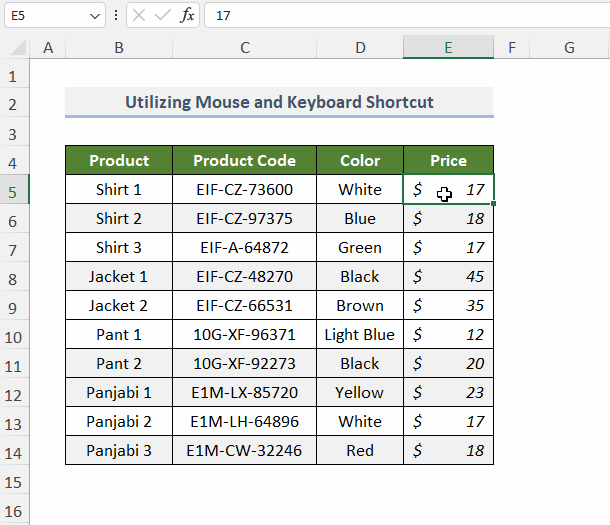Open the Name Box dropdown arrow
This screenshot has height=525, width=610.
tap(95, 17)
